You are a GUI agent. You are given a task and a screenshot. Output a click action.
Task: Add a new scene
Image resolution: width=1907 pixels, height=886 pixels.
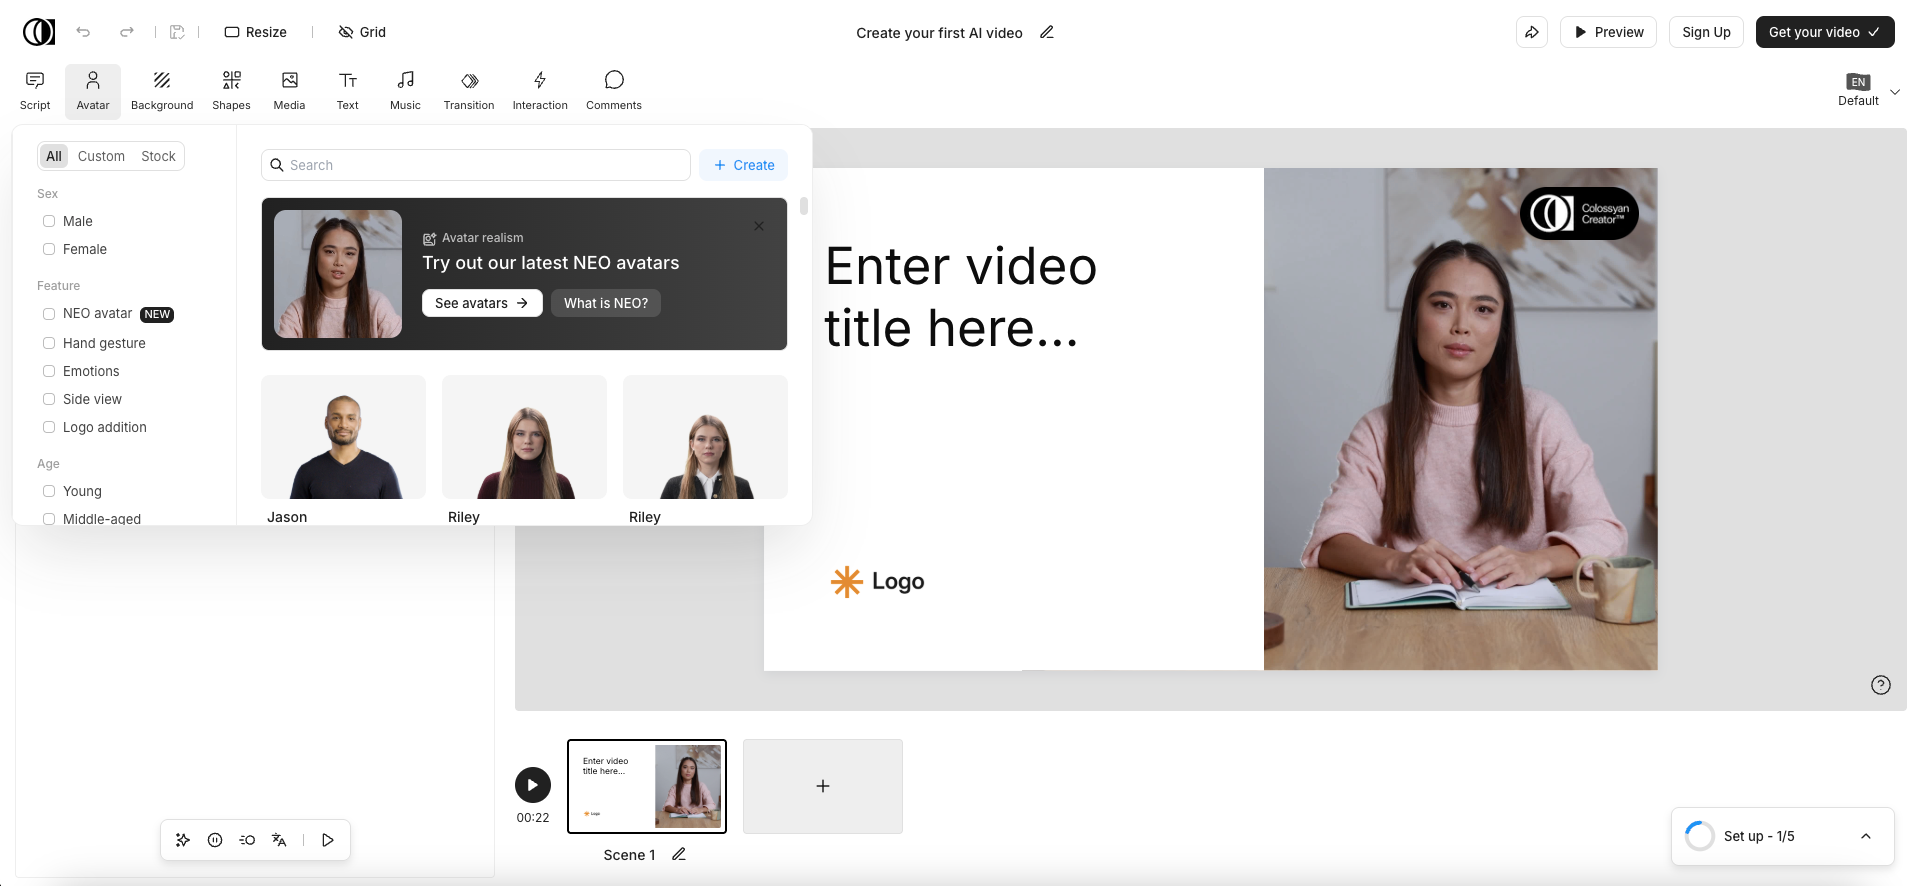point(823,786)
